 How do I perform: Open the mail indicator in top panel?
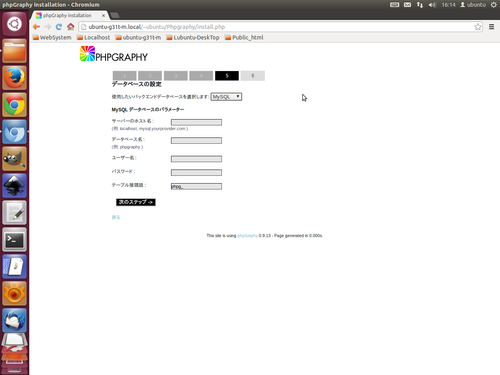tap(407, 5)
